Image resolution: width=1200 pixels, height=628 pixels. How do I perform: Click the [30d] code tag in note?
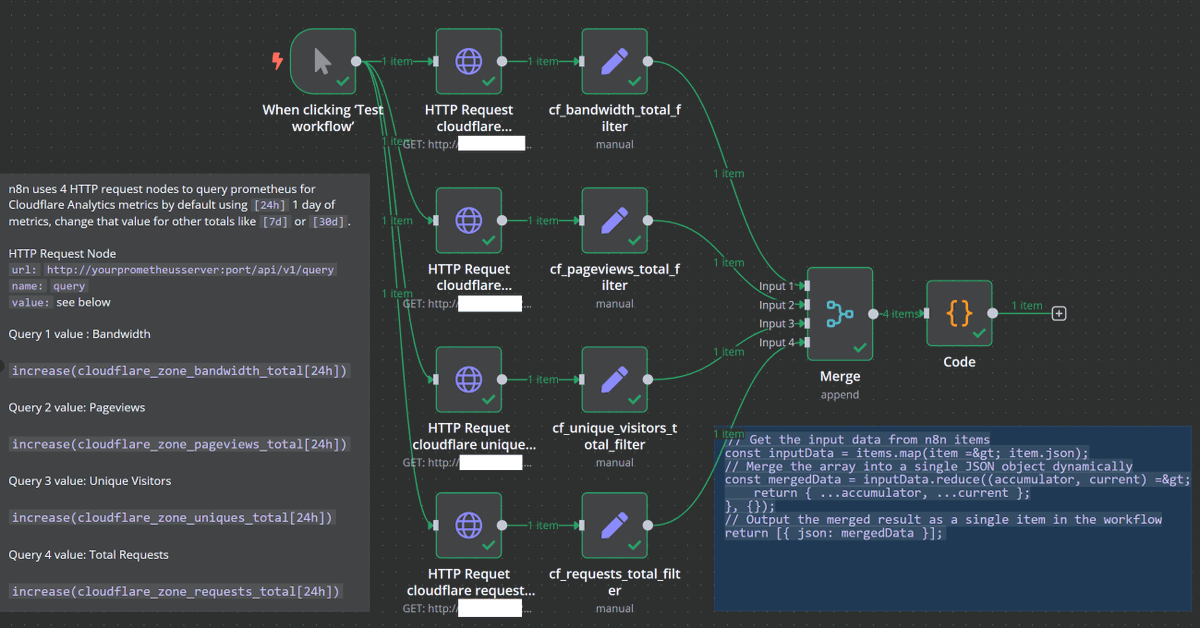coord(328,222)
